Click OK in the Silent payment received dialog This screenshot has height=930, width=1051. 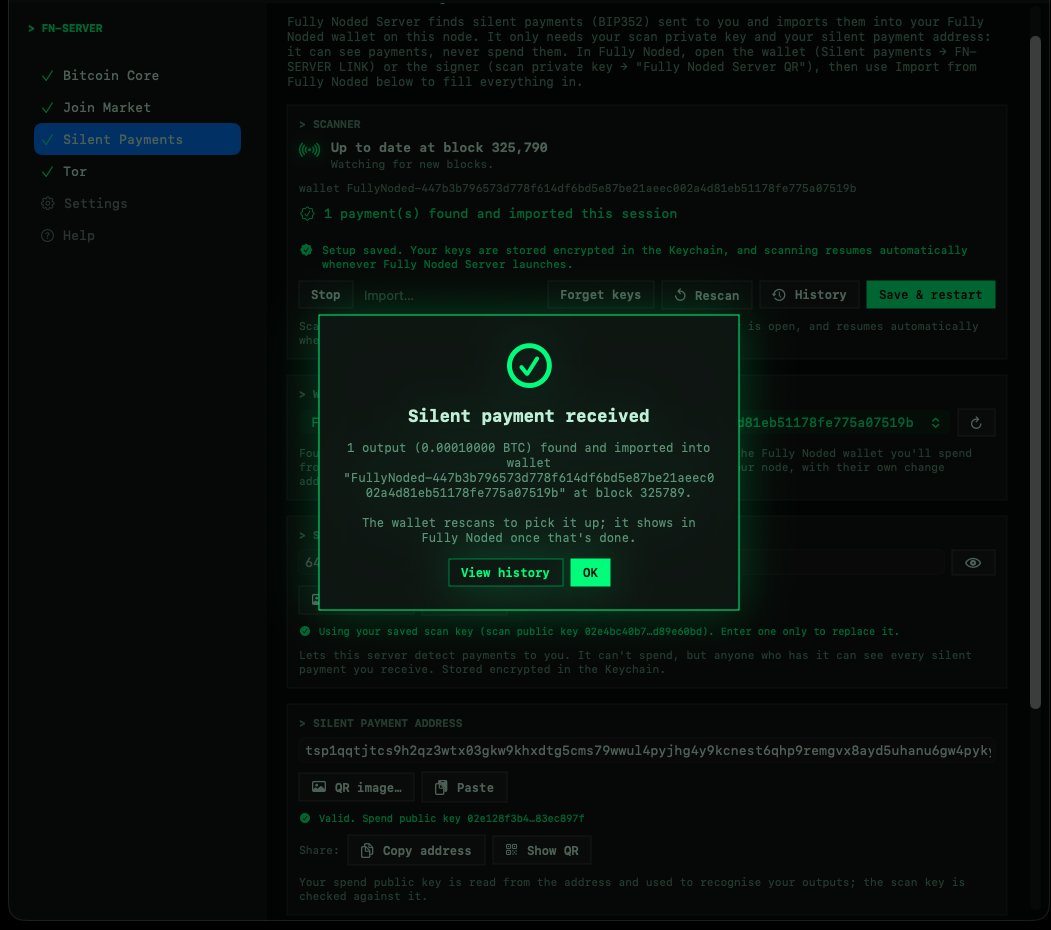pyautogui.click(x=590, y=573)
